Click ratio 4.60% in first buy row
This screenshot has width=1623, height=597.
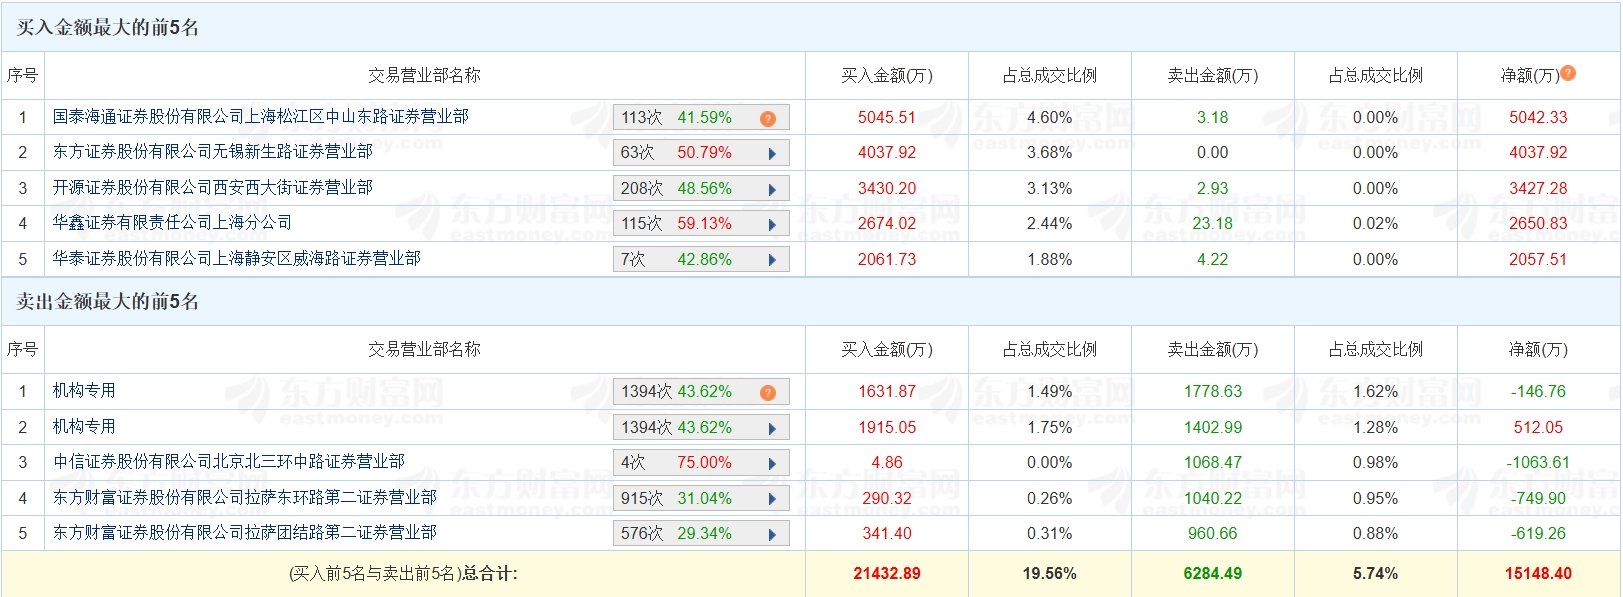[x=1050, y=117]
